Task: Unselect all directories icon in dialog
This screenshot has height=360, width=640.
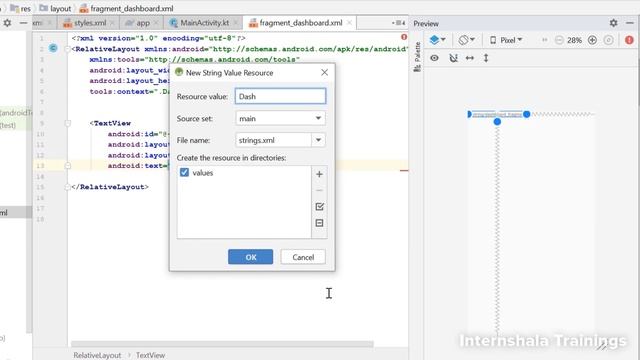Action: click(x=320, y=223)
